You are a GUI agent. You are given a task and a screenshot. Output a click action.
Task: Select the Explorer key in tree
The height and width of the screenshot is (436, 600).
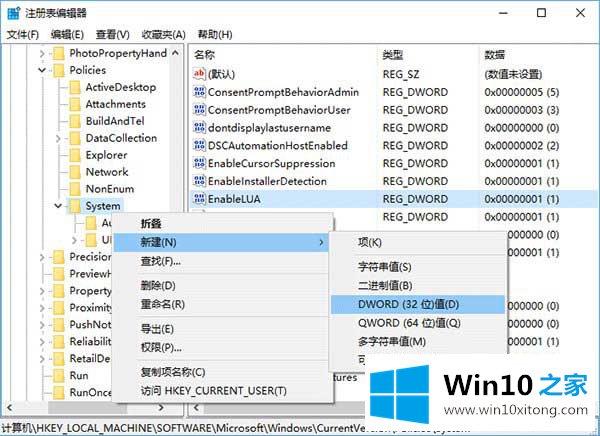(106, 155)
